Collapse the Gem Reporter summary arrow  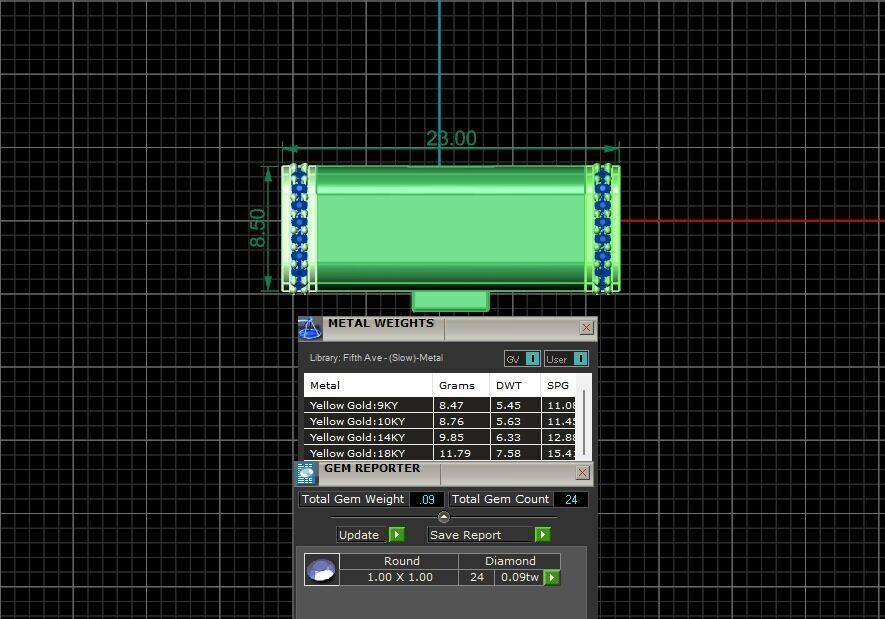[x=444, y=516]
